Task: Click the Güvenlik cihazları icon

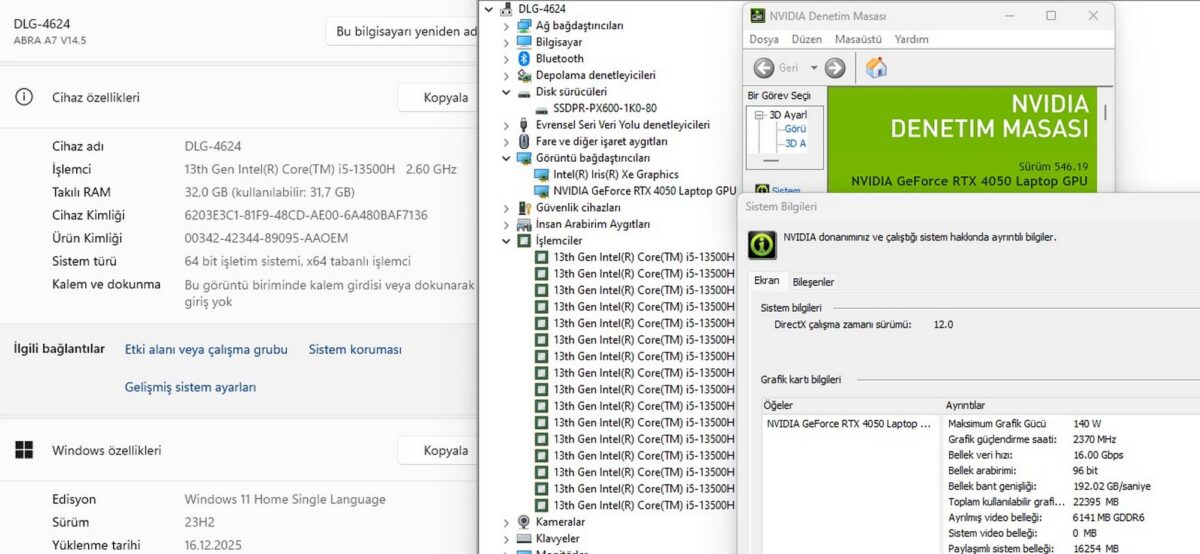Action: pos(524,208)
